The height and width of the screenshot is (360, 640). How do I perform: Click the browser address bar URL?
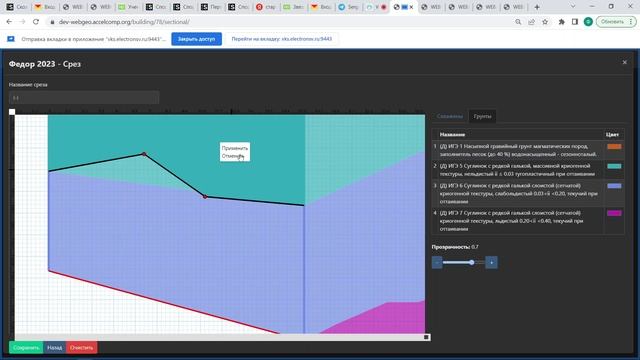click(124, 22)
